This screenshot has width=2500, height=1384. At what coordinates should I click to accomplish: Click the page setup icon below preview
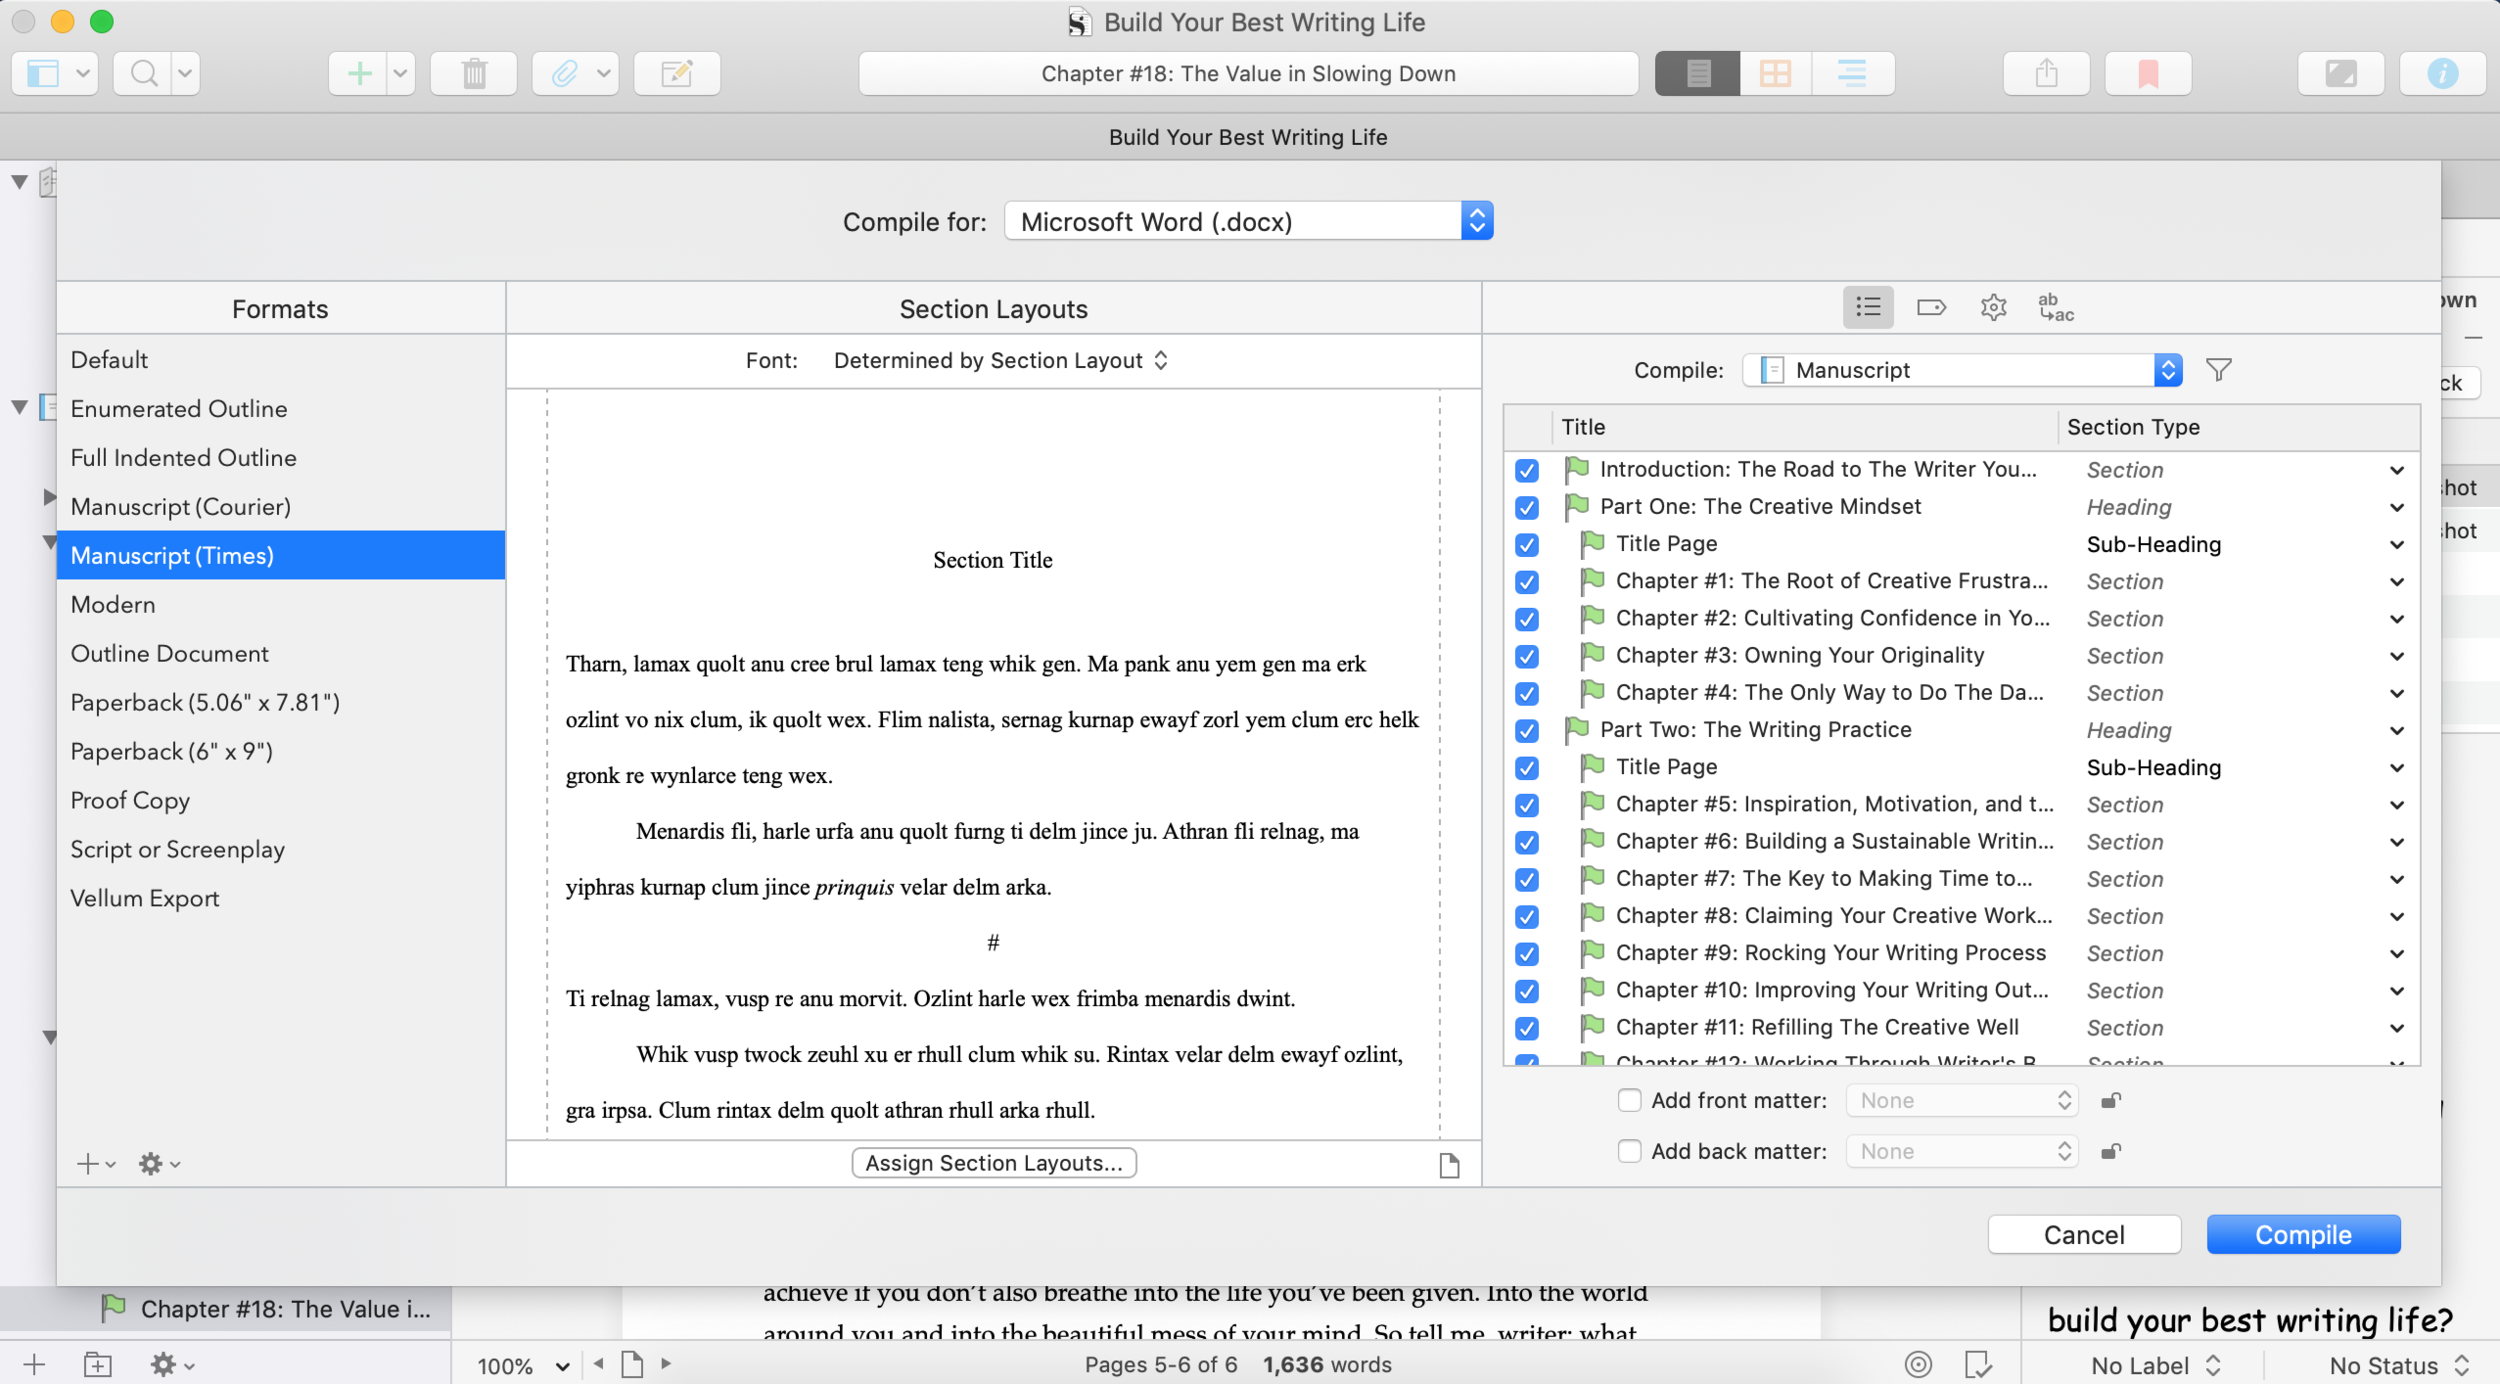tap(1449, 1165)
